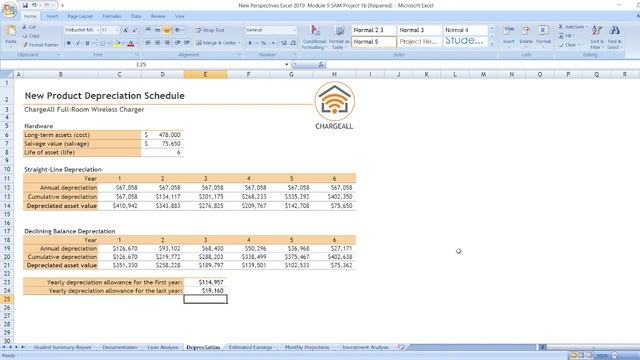
Task: Switch to Insert ribbon tab
Action: coord(52,16)
